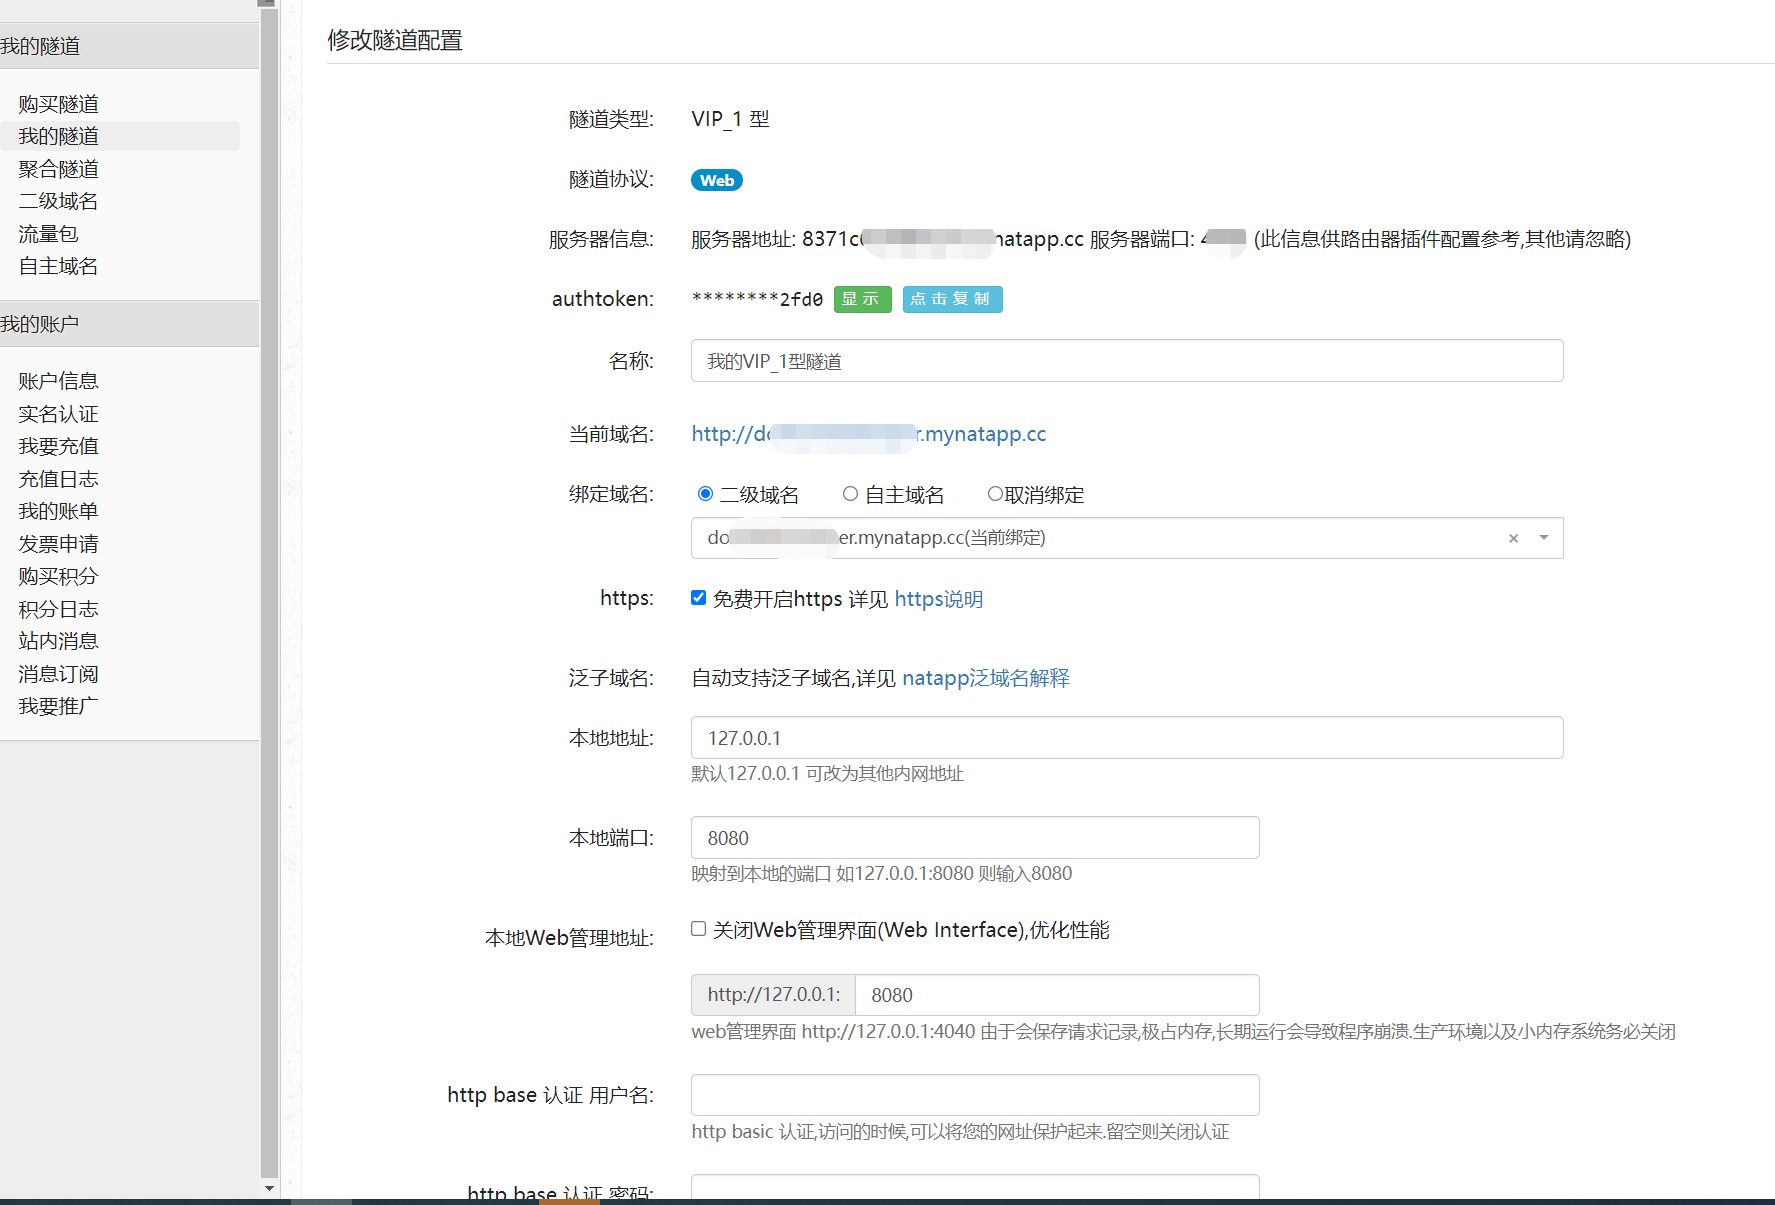This screenshot has height=1205, width=1775.
Task: Open 我要充值 in the sidebar
Action: tap(58, 446)
